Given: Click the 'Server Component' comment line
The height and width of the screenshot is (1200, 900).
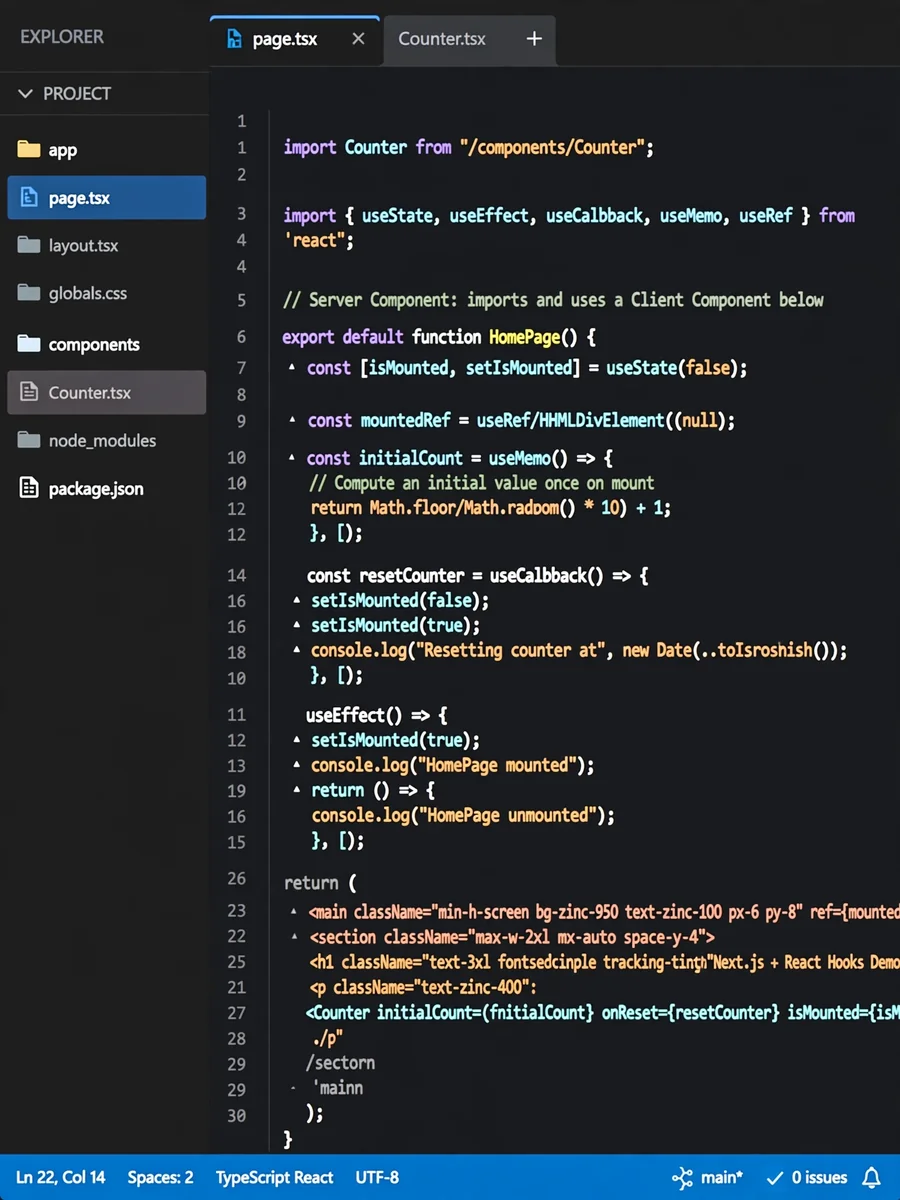Looking at the screenshot, I should (x=554, y=300).
